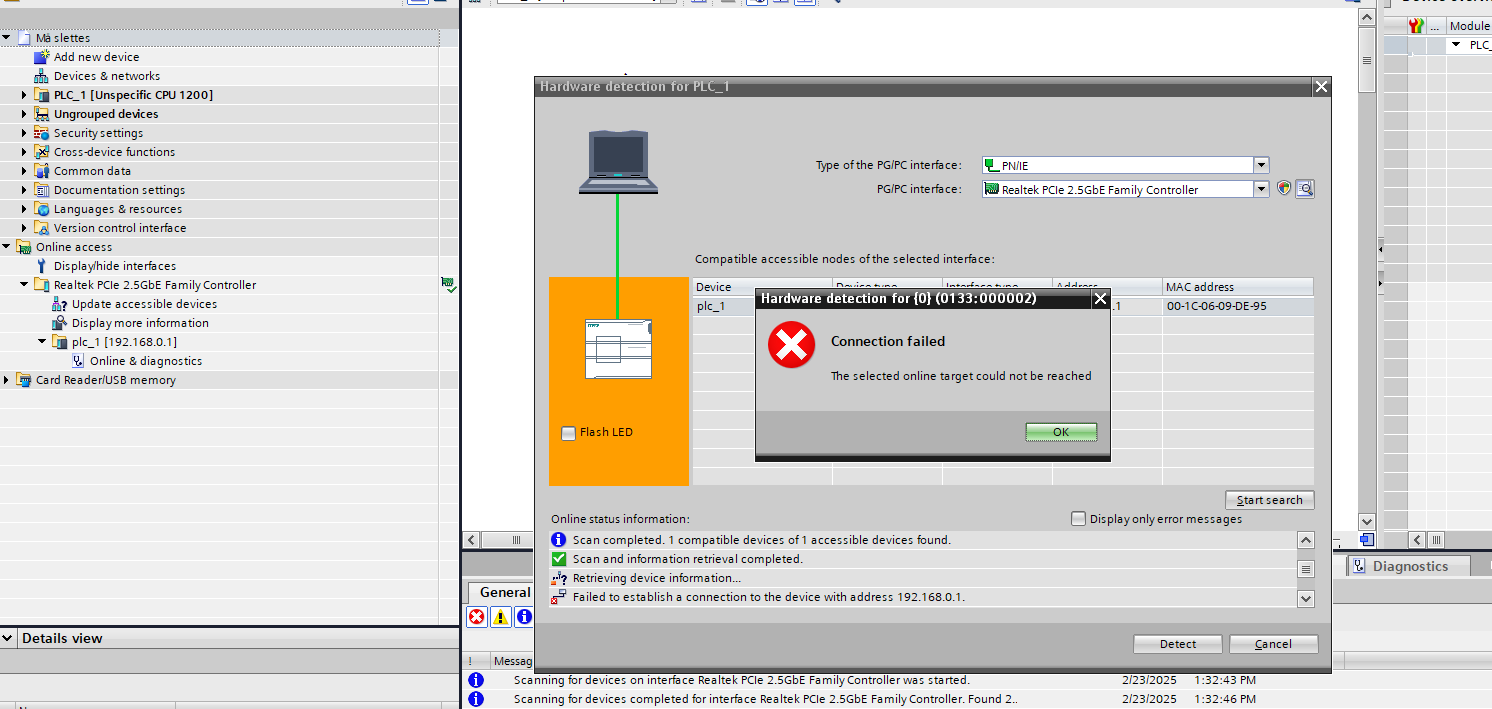Click the Start search button

click(1269, 500)
